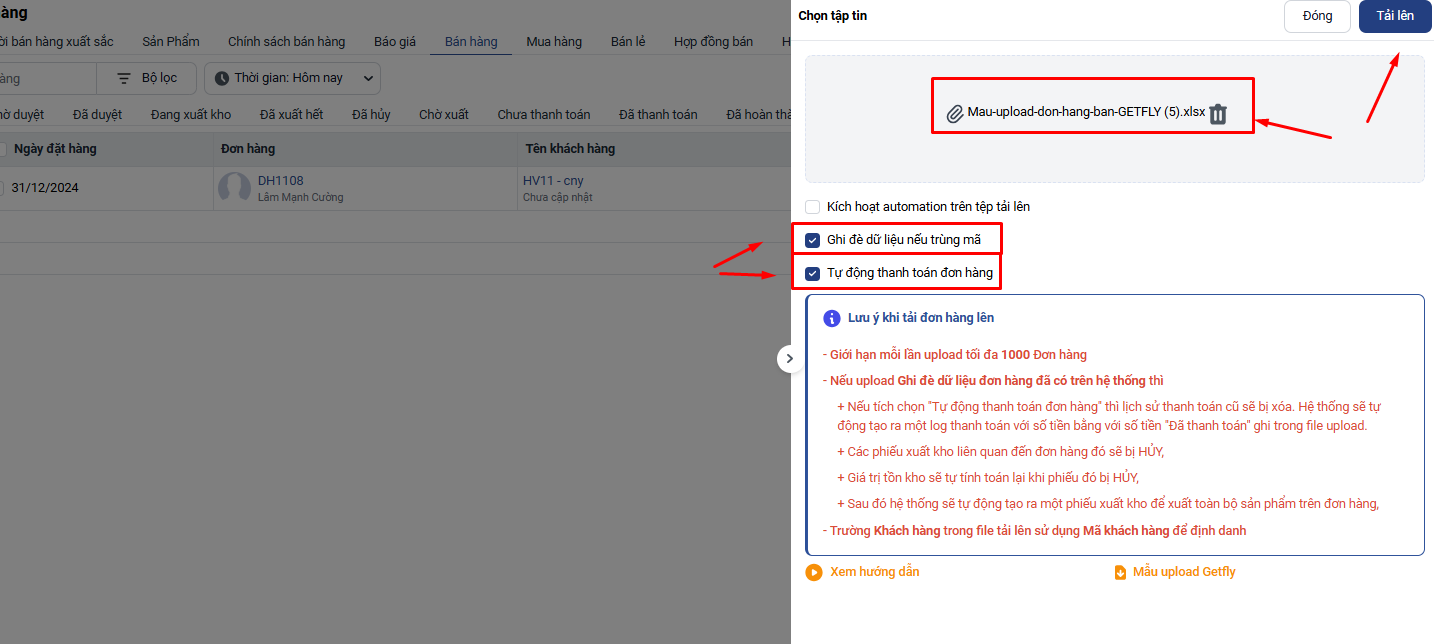Filter orders by Đã thanh toán status
1434x644 pixels.
658,115
